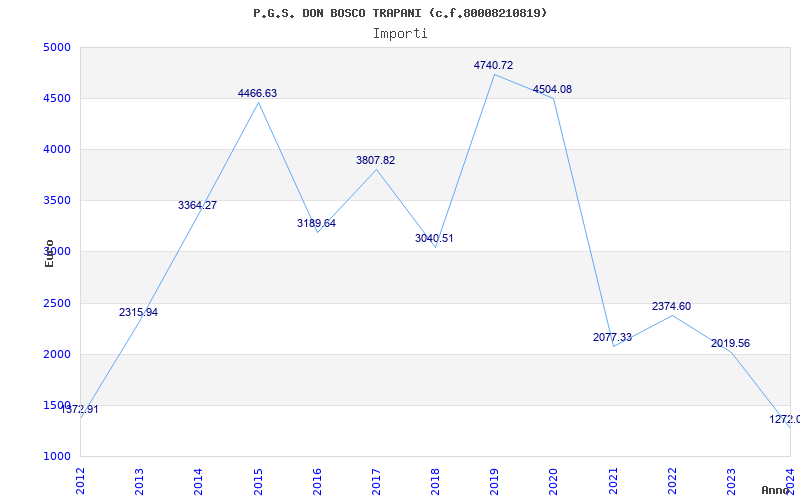This screenshot has height=500, width=800.
Task: Select the 4504.08 data label for 2020
Action: 552,89
